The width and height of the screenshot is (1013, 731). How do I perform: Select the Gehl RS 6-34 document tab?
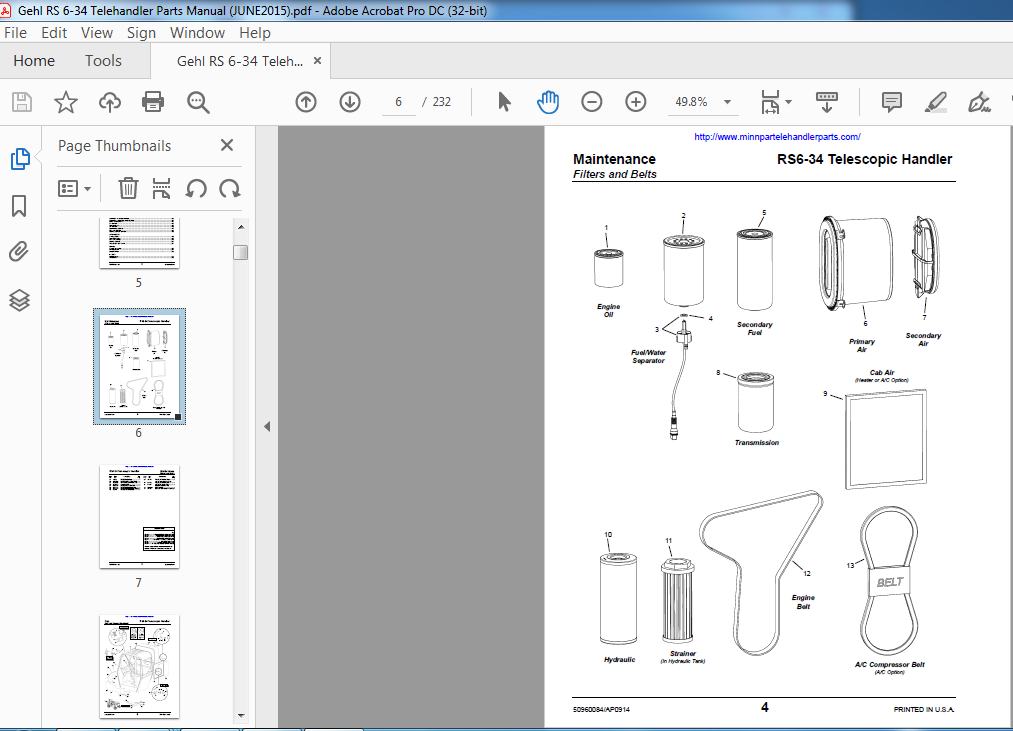click(240, 61)
